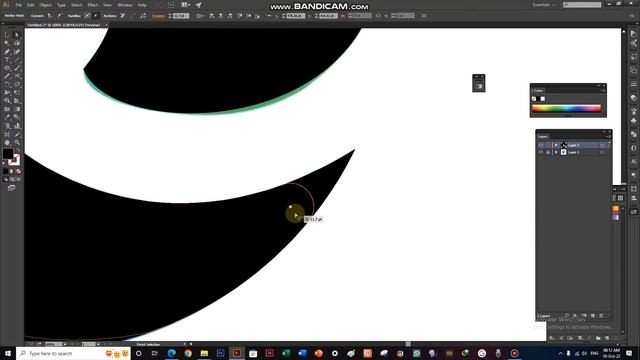Open the Color panel flyout menu
Image resolution: width=640 pixels, height=360 pixels.
pyautogui.click(x=603, y=90)
